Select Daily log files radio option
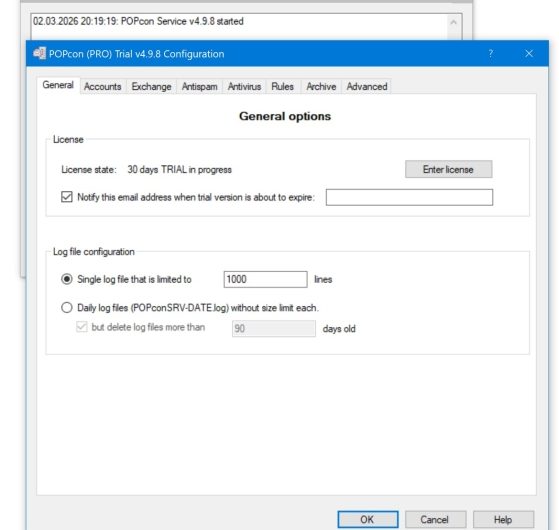Screen dimensions: 559x530 tap(67, 308)
